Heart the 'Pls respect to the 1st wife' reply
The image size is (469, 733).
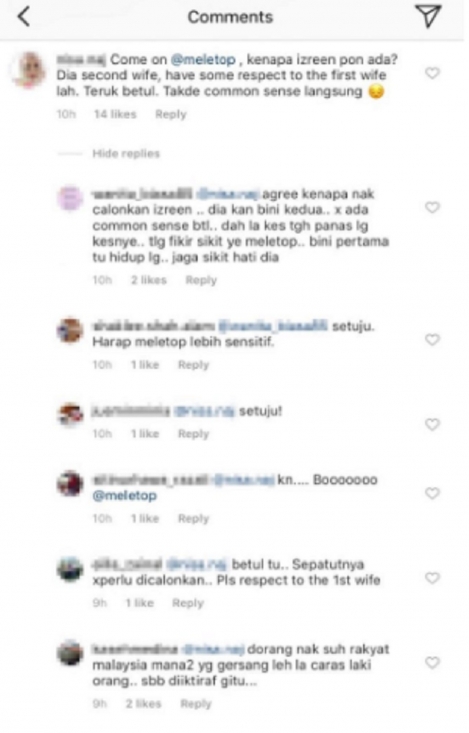(433, 578)
